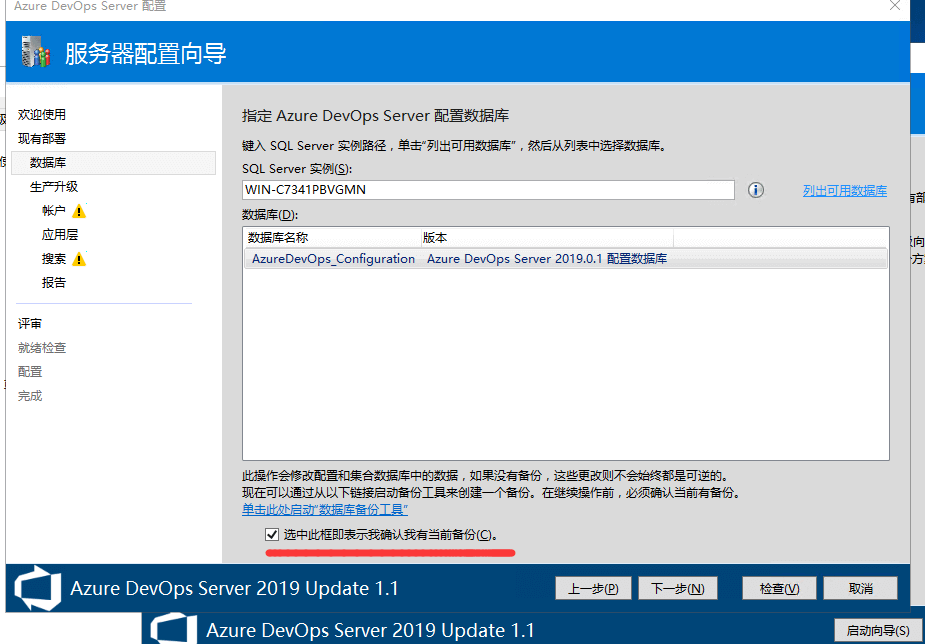925x644 pixels.
Task: Open the 应用层 step
Action: [x=60, y=235]
